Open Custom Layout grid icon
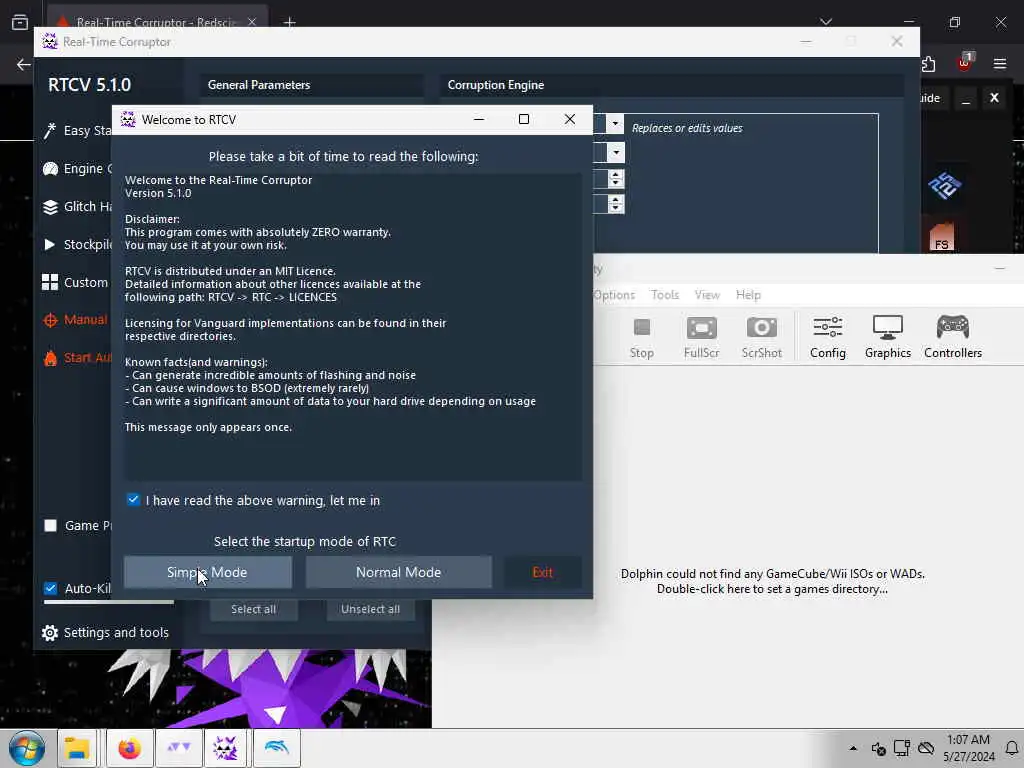 [50, 282]
